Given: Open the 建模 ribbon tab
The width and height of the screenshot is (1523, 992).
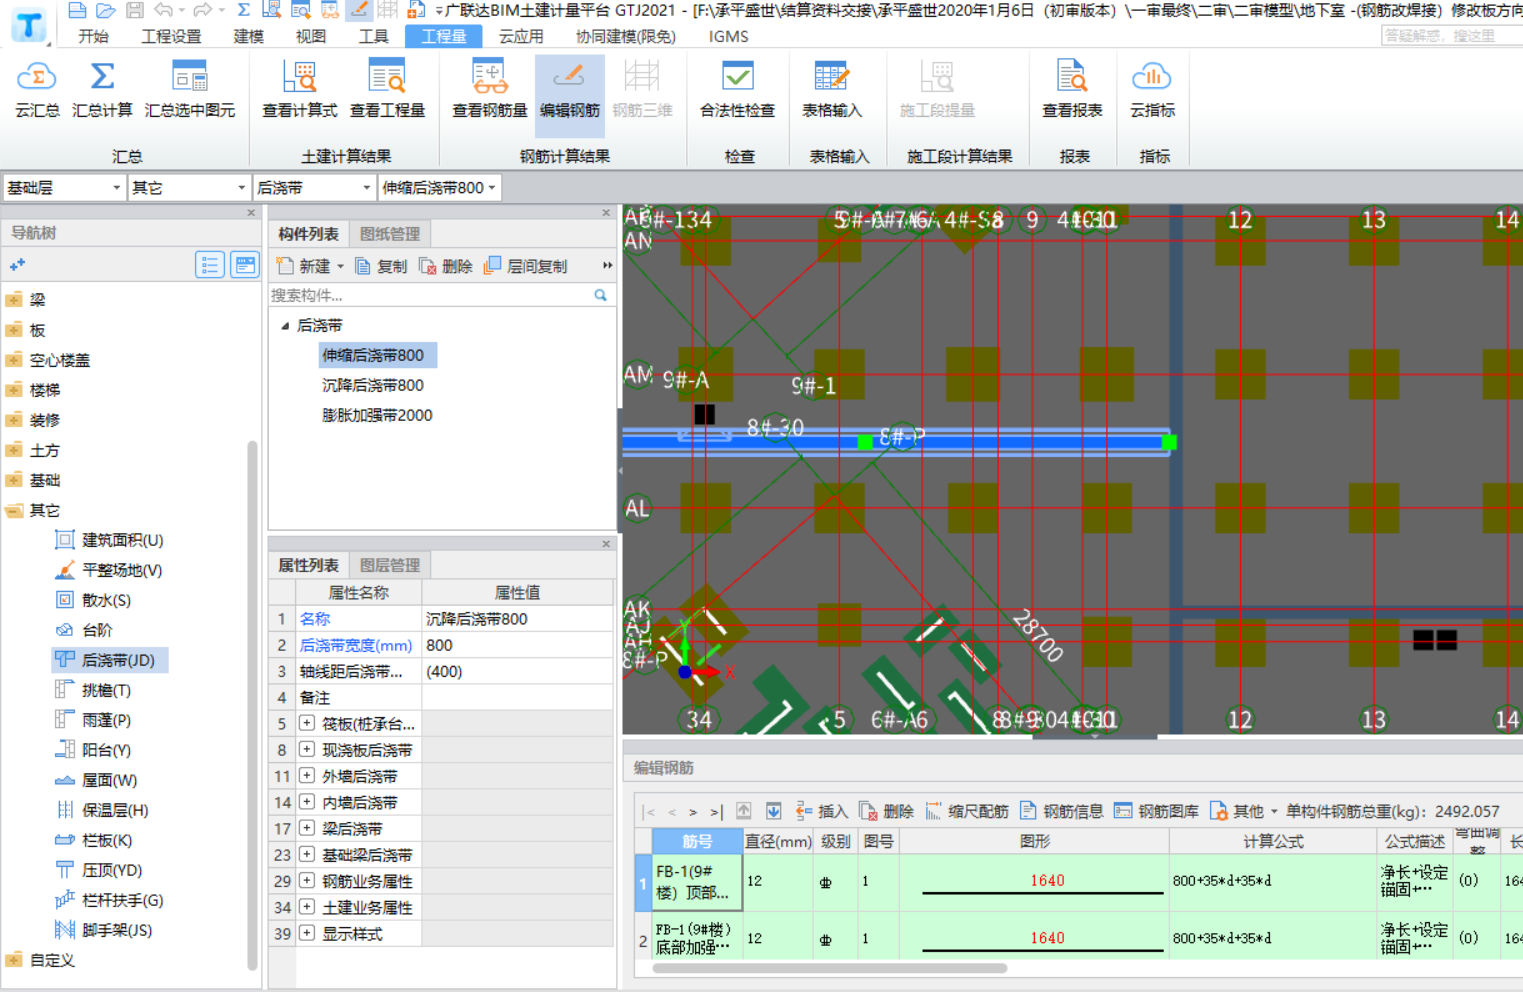Looking at the screenshot, I should click(x=248, y=36).
